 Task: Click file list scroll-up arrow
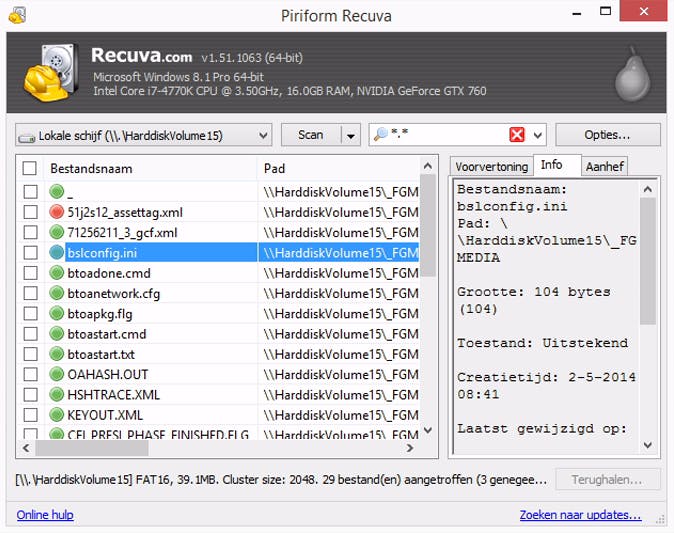pyautogui.click(x=428, y=166)
